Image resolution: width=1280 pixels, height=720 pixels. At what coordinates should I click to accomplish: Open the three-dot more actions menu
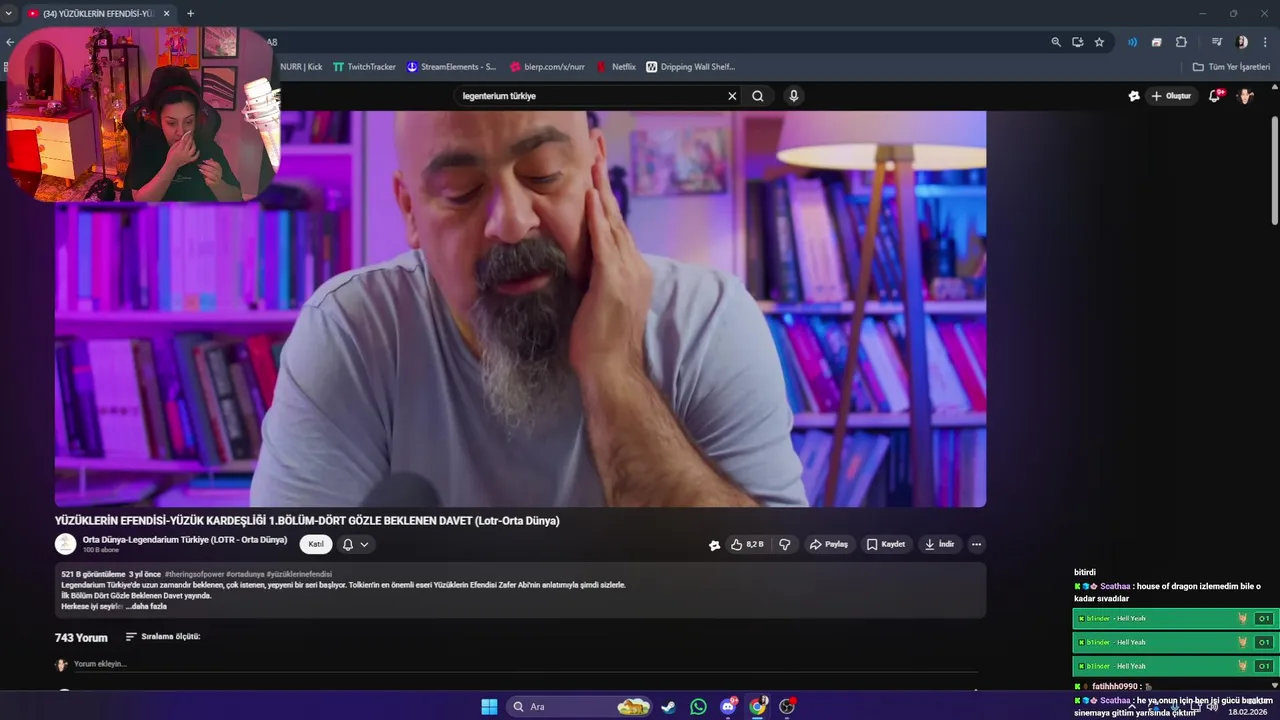tap(976, 544)
